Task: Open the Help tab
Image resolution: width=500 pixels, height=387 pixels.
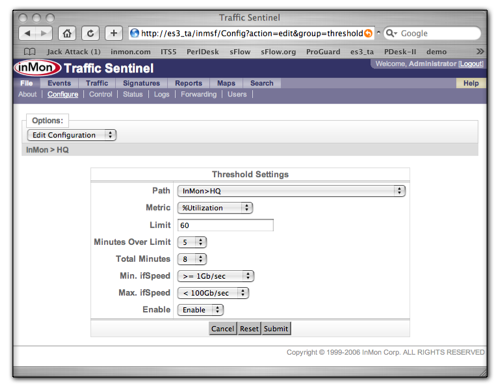Action: click(x=471, y=83)
